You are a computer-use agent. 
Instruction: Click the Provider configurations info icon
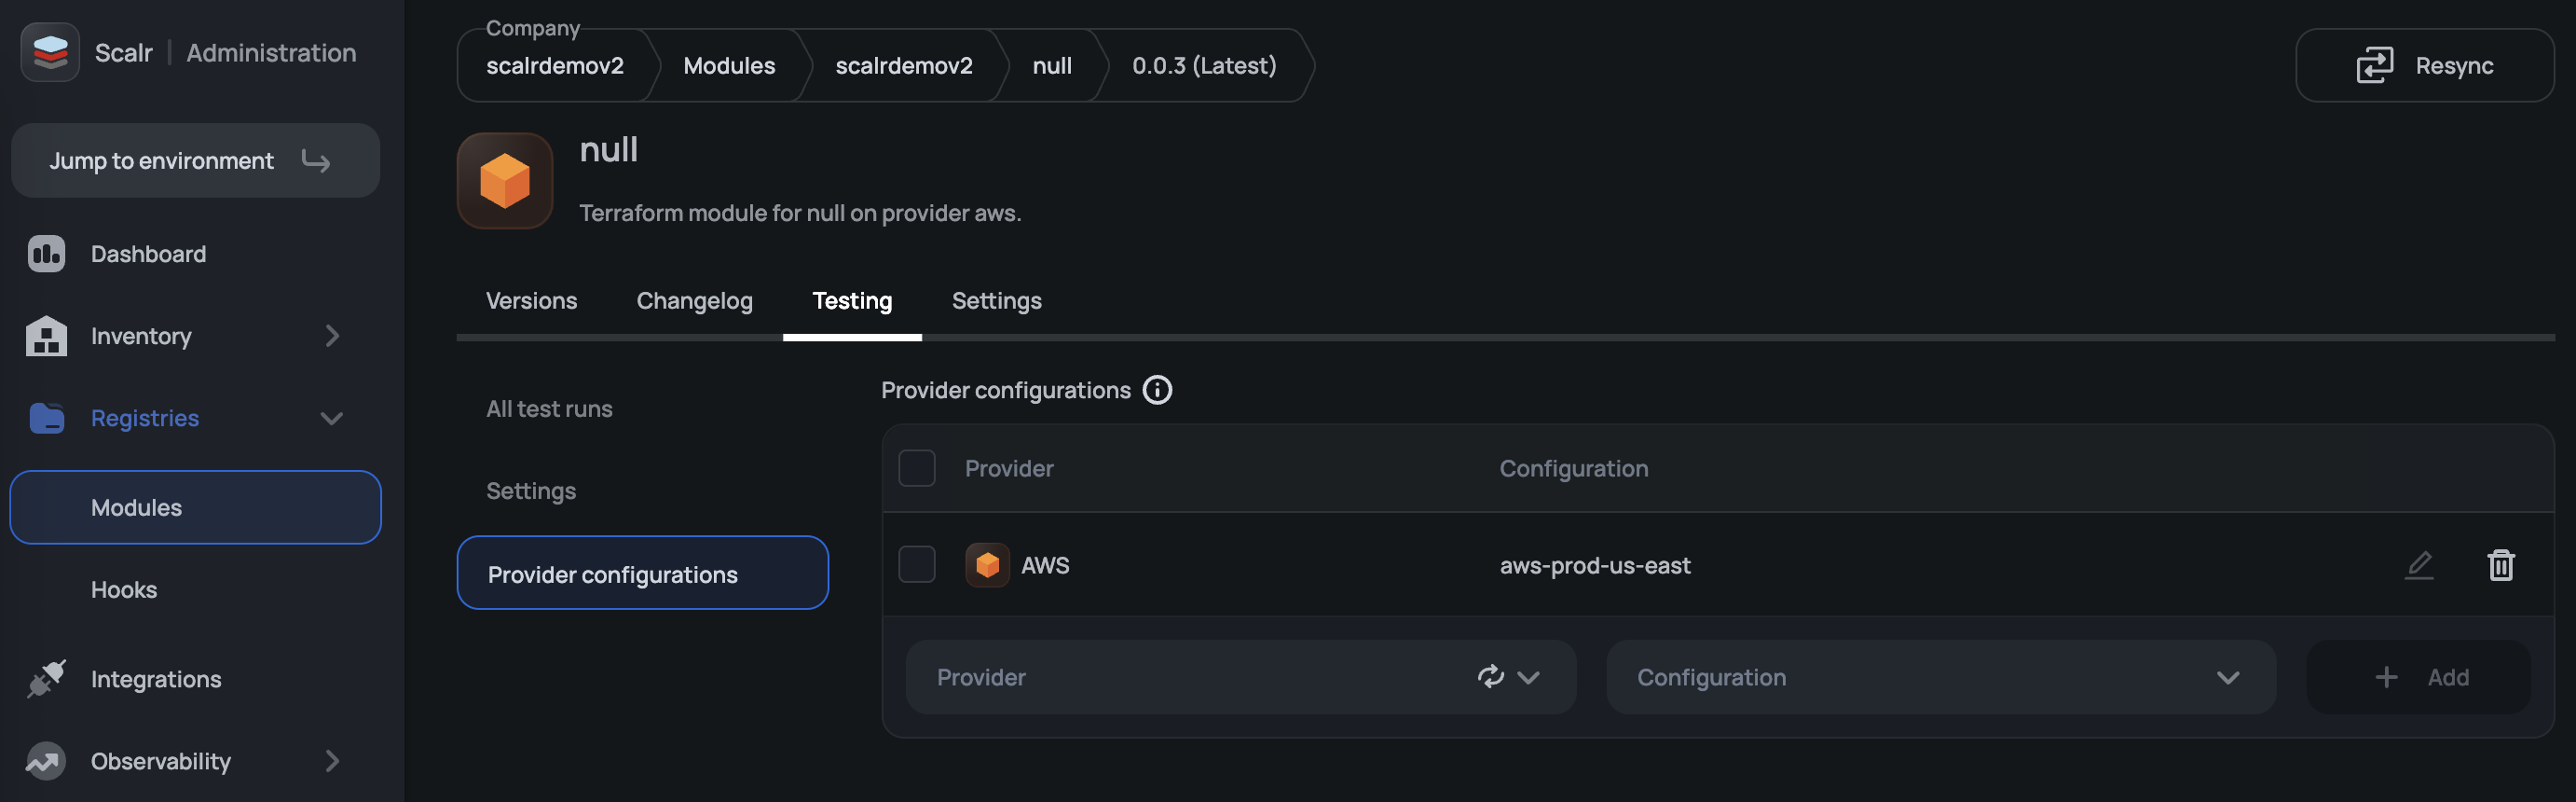(x=1157, y=390)
